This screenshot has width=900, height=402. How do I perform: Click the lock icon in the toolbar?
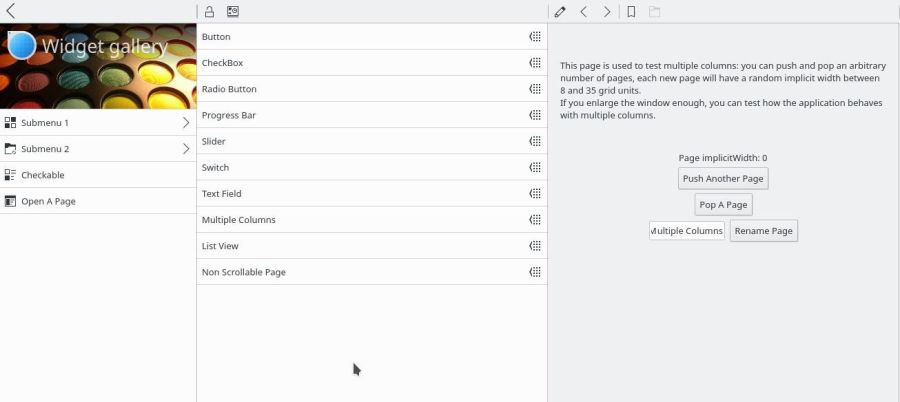[210, 12]
